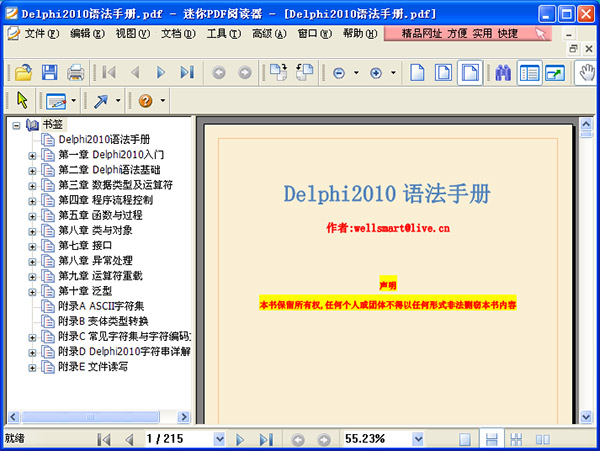Click the bookmark panel horizontal scrollbar thumb
This screenshot has height=451, width=600.
click(x=90, y=417)
